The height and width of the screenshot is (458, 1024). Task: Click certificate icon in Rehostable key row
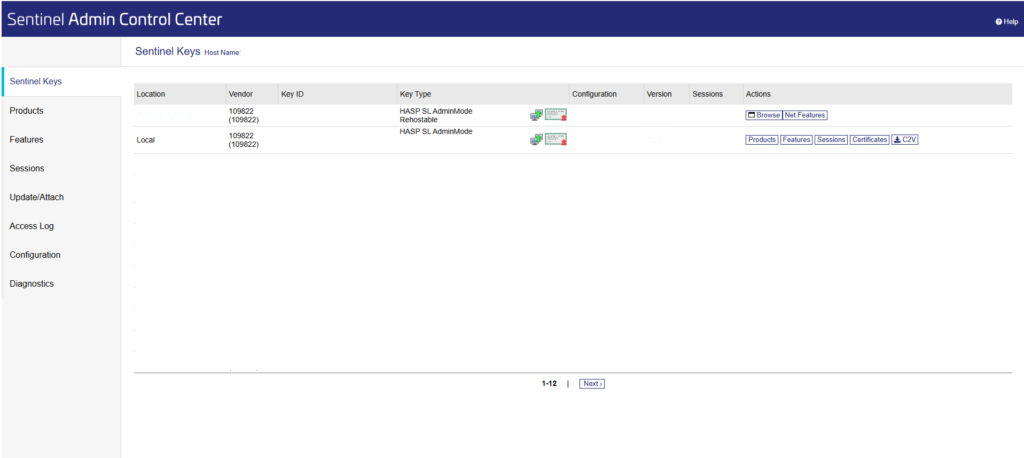click(556, 116)
